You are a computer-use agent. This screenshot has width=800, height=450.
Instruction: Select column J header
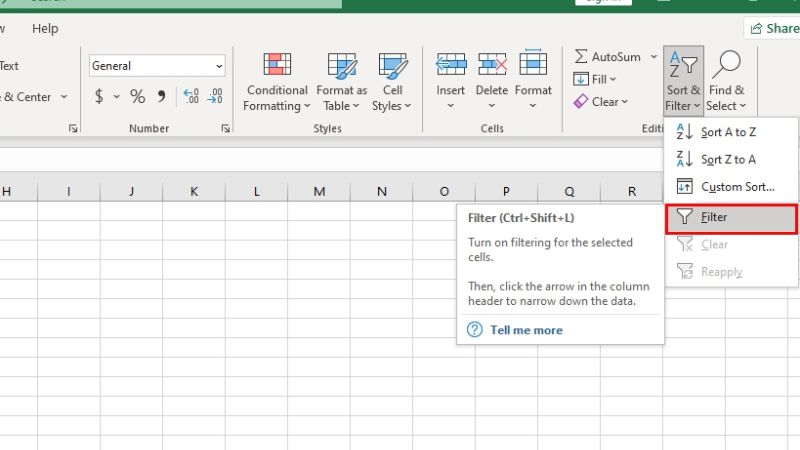click(x=132, y=191)
